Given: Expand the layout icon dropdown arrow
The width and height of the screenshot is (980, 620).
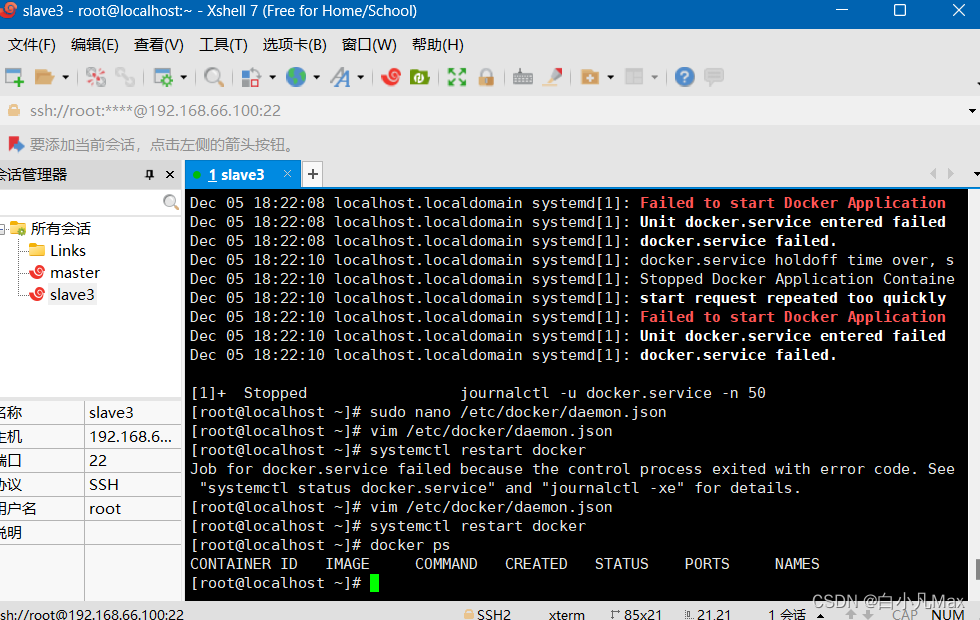Looking at the screenshot, I should click(x=654, y=78).
